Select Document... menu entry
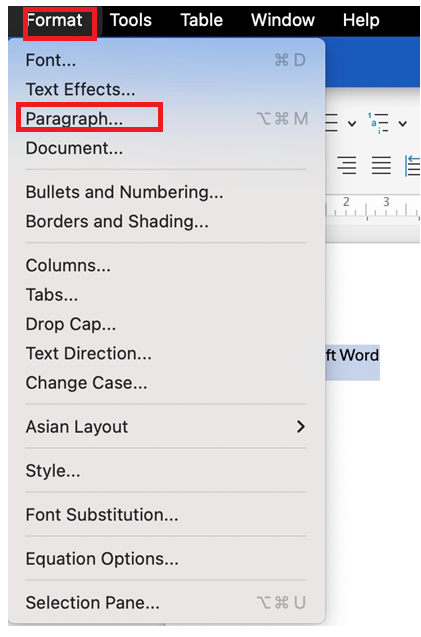This screenshot has height=637, width=421. [166, 148]
